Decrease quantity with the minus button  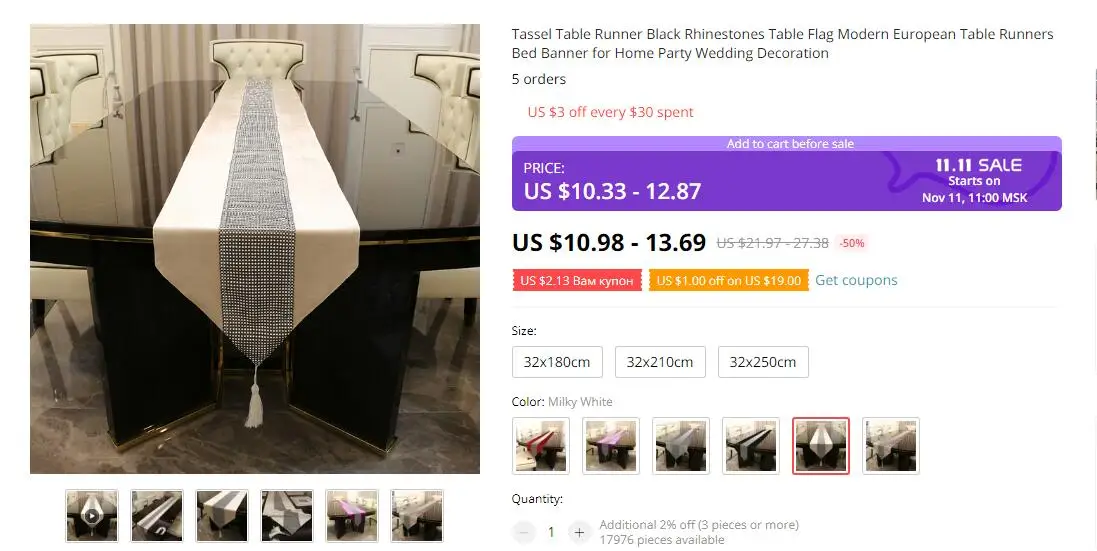(x=523, y=532)
